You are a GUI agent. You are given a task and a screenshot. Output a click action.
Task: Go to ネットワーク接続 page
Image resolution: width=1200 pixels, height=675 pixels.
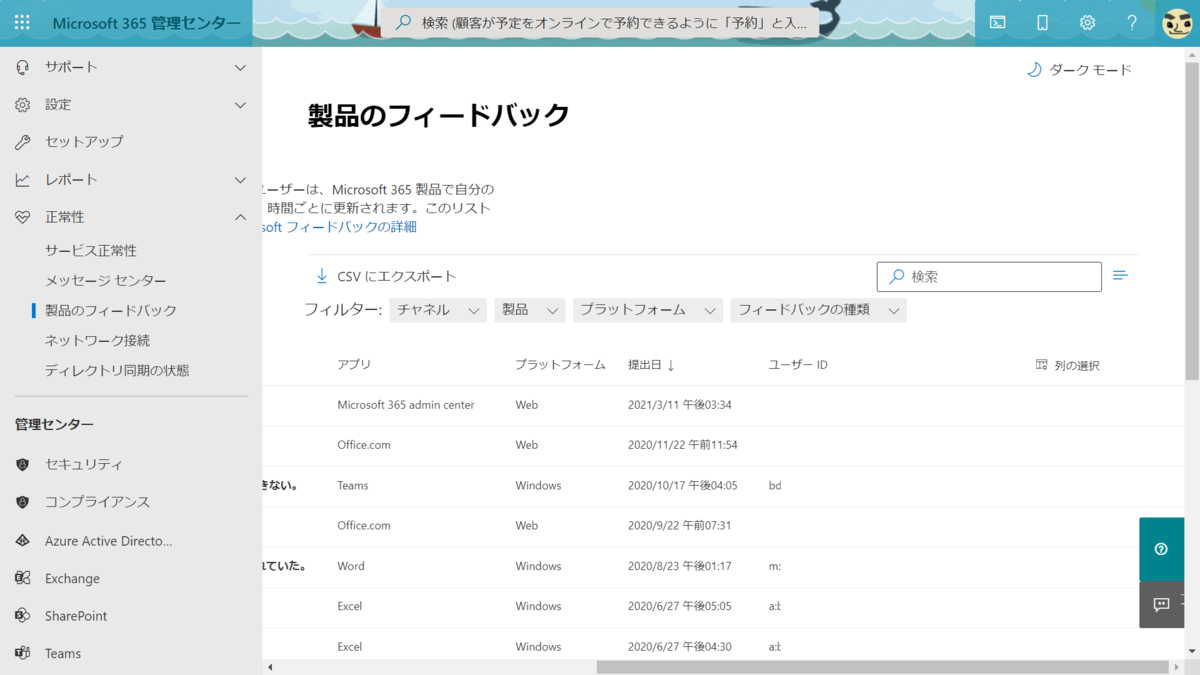click(x=98, y=341)
